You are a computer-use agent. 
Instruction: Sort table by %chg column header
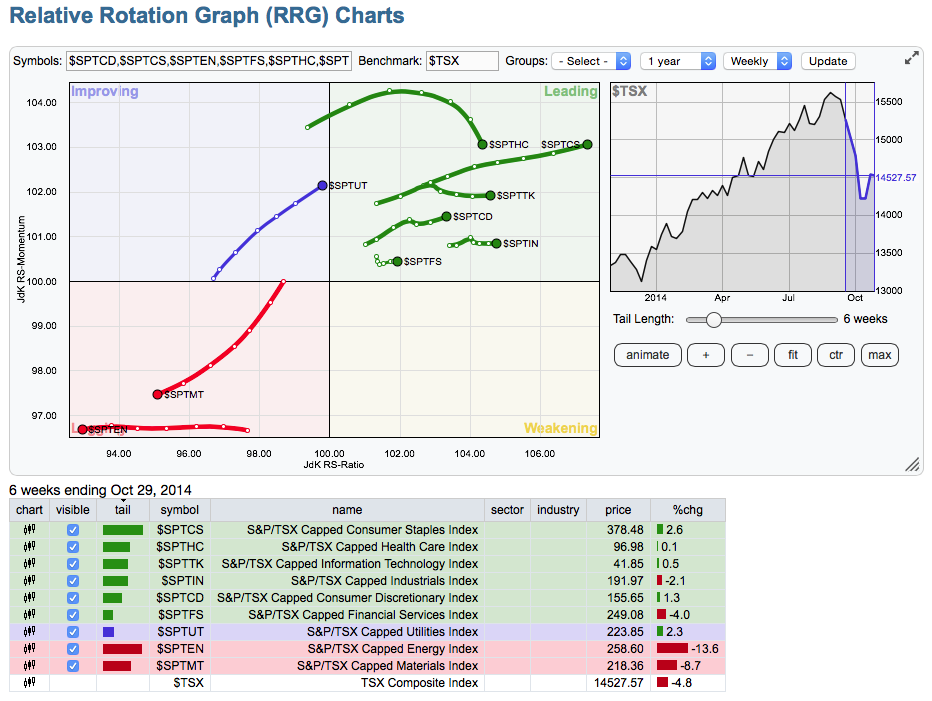tap(685, 510)
